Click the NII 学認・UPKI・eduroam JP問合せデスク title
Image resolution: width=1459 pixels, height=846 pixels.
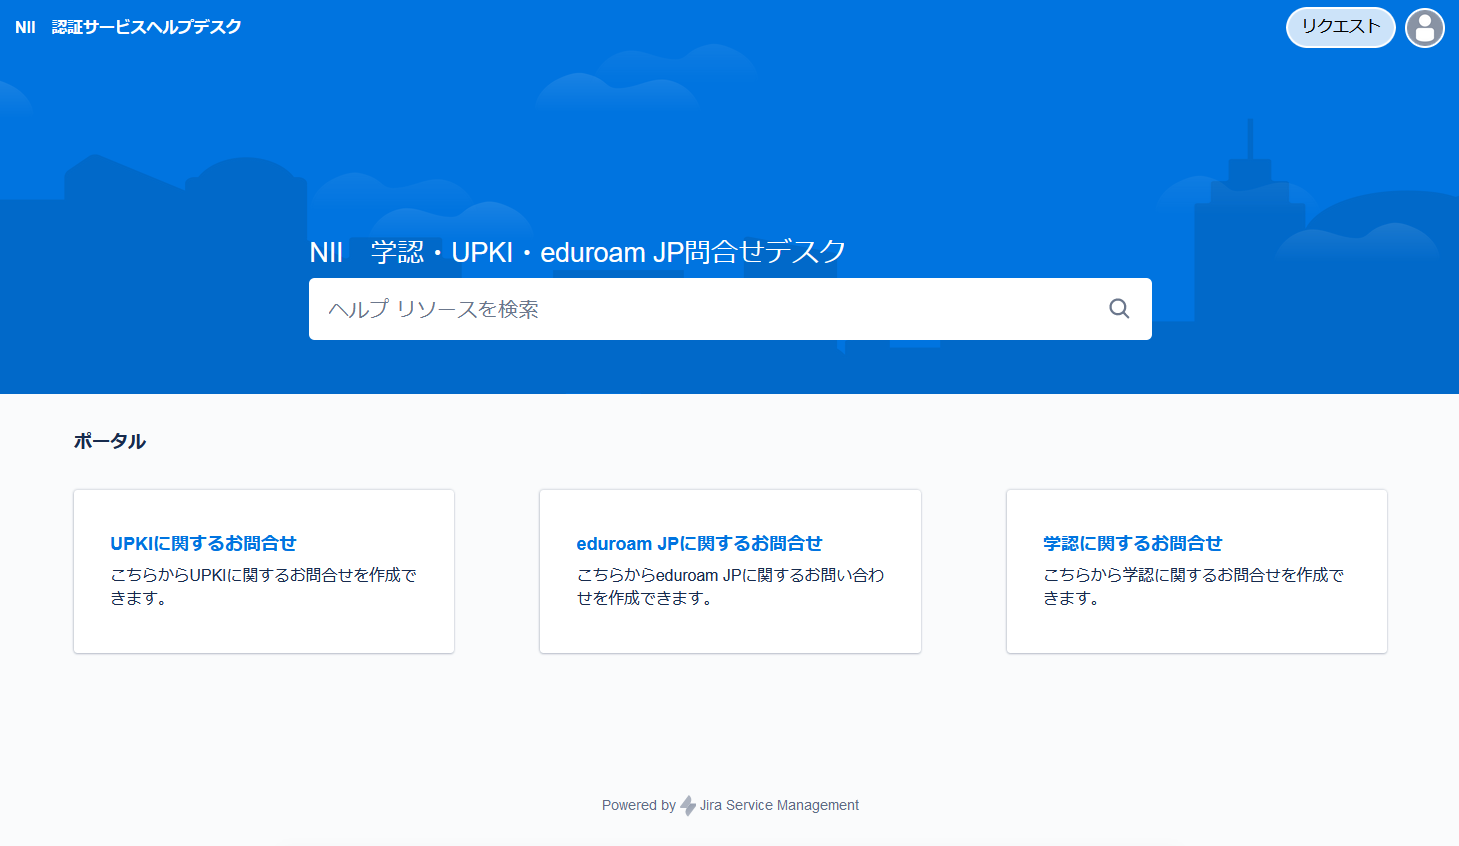(x=578, y=252)
